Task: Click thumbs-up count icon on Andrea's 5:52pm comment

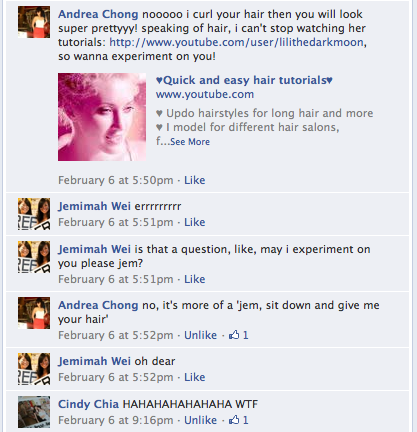Action: coord(234,335)
